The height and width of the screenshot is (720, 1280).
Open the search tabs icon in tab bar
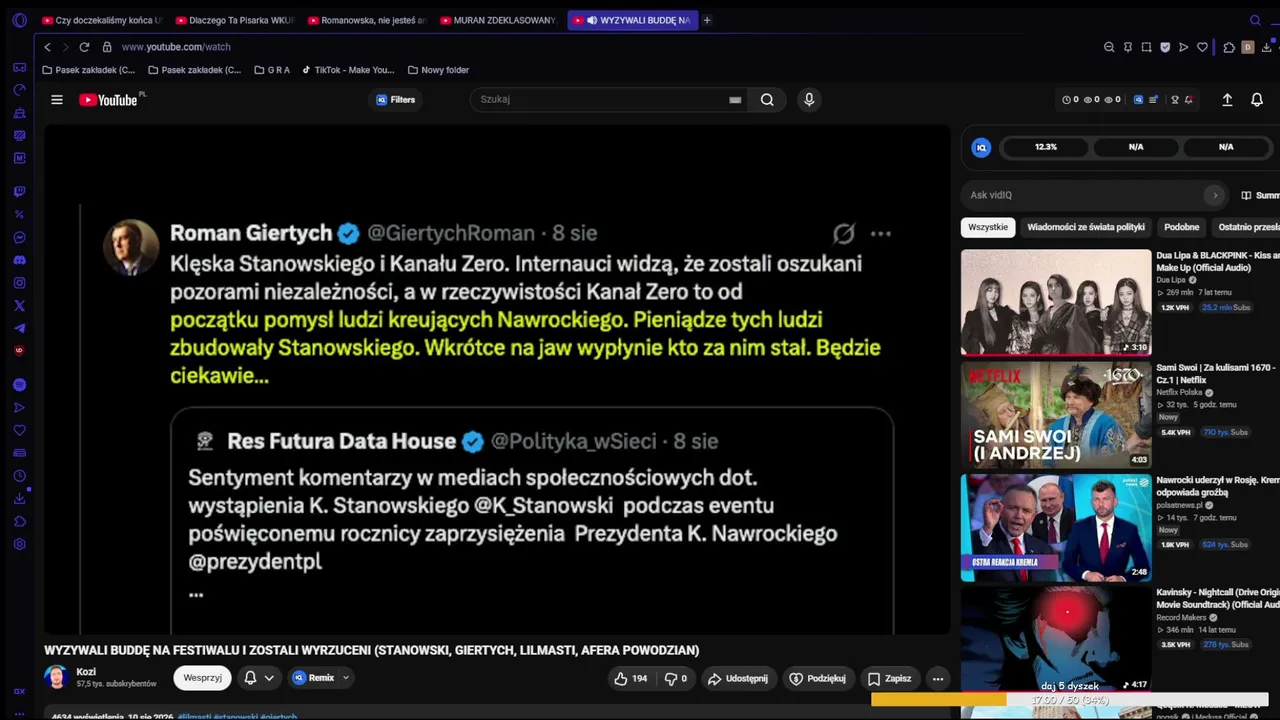pos(1255,20)
